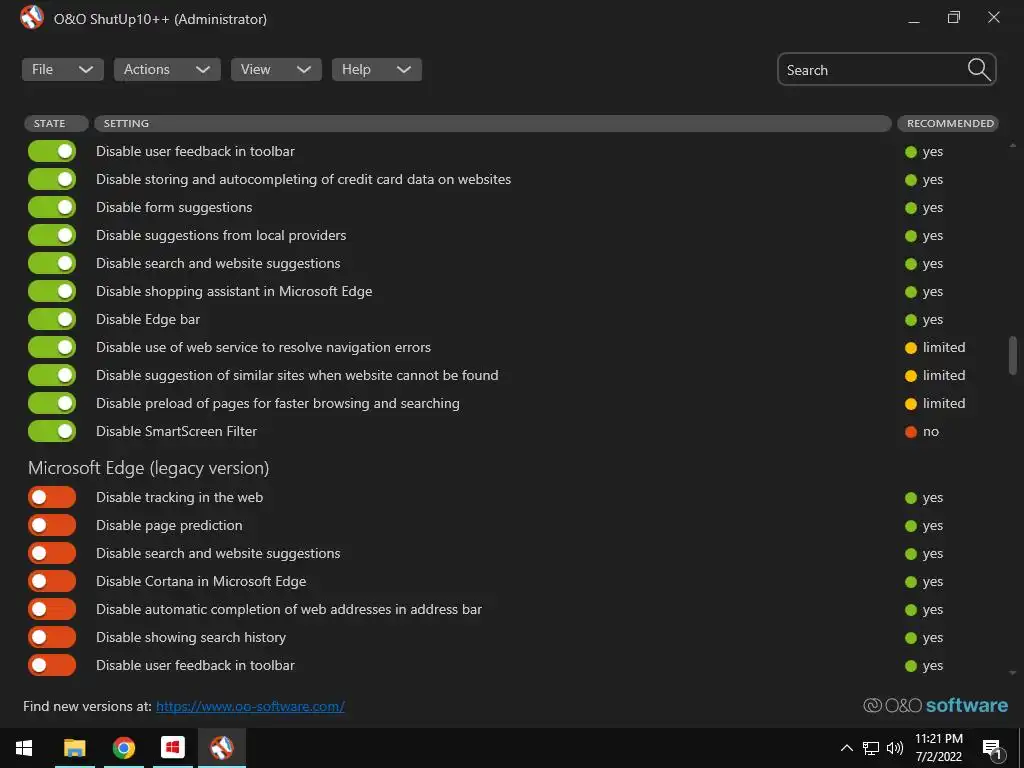Open the oo-software.com link
The width and height of the screenshot is (1024, 768).
point(250,707)
